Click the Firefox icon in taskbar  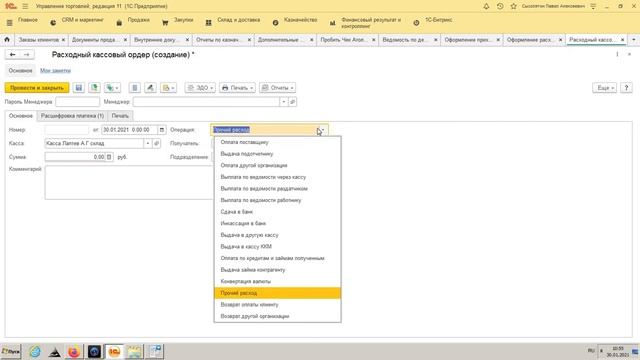74,351
